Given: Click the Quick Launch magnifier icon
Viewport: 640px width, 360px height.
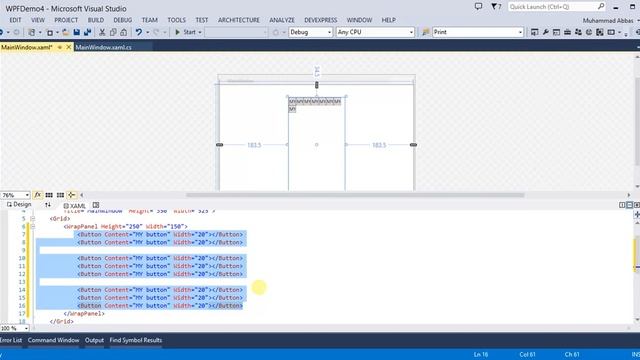Looking at the screenshot, I should pyautogui.click(x=601, y=7).
